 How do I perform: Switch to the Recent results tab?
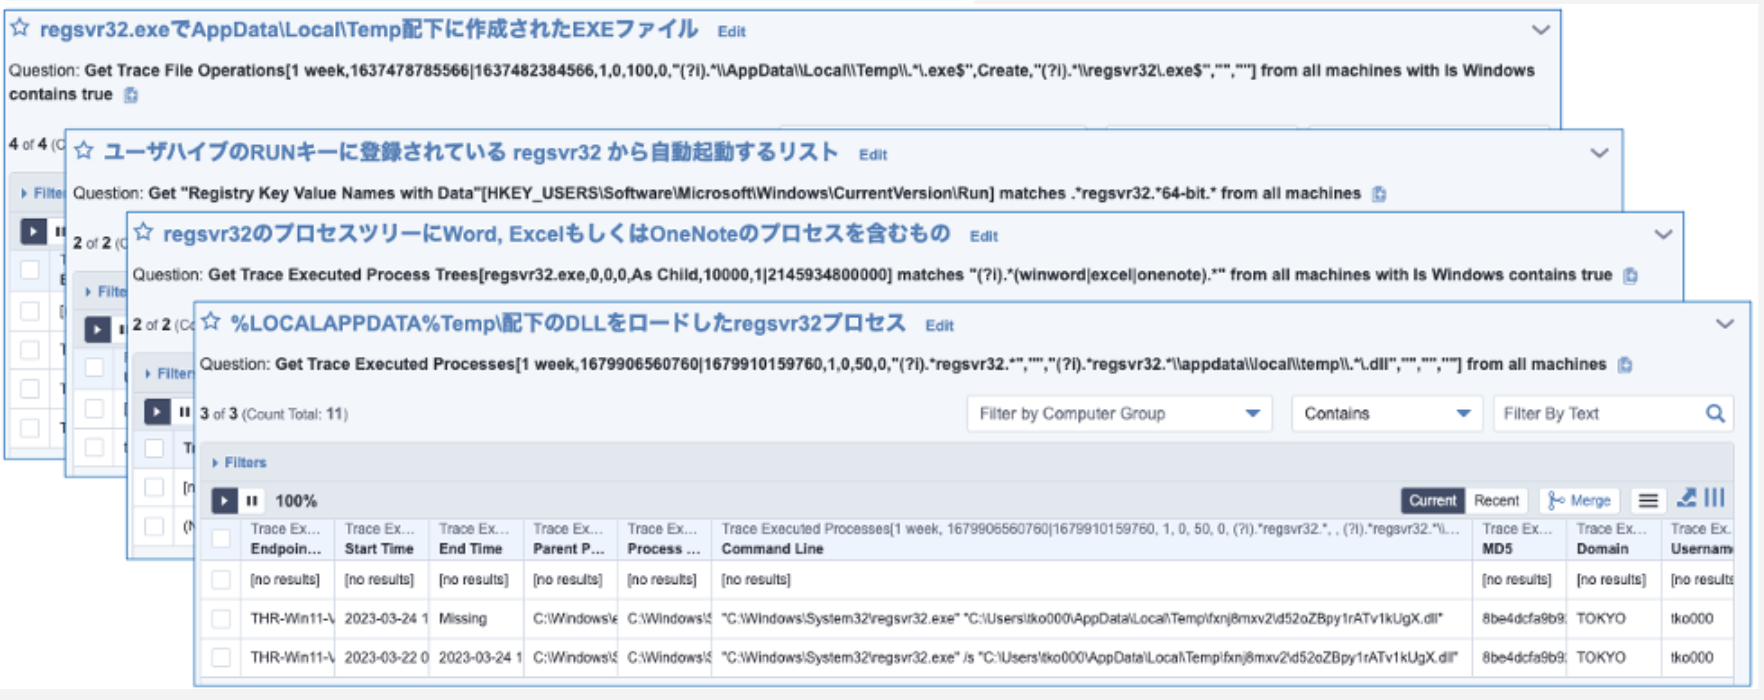[x=1496, y=500]
